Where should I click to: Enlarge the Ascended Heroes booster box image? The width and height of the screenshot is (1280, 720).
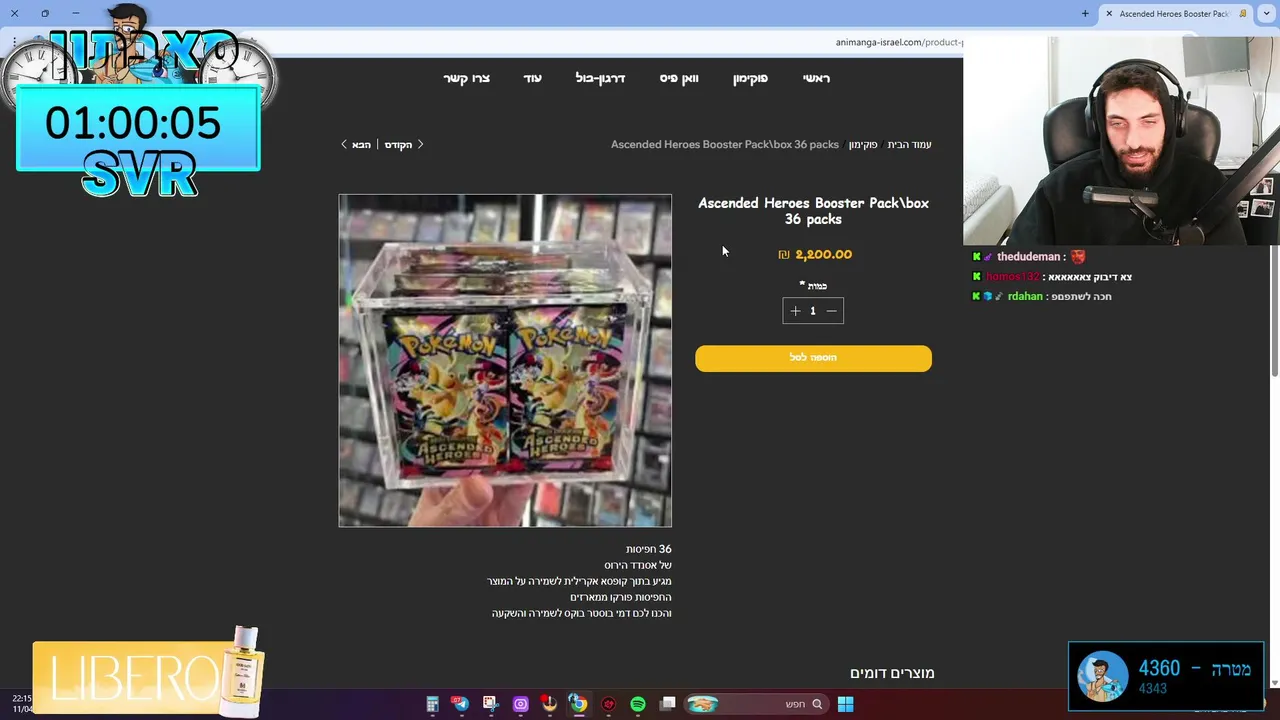click(505, 361)
